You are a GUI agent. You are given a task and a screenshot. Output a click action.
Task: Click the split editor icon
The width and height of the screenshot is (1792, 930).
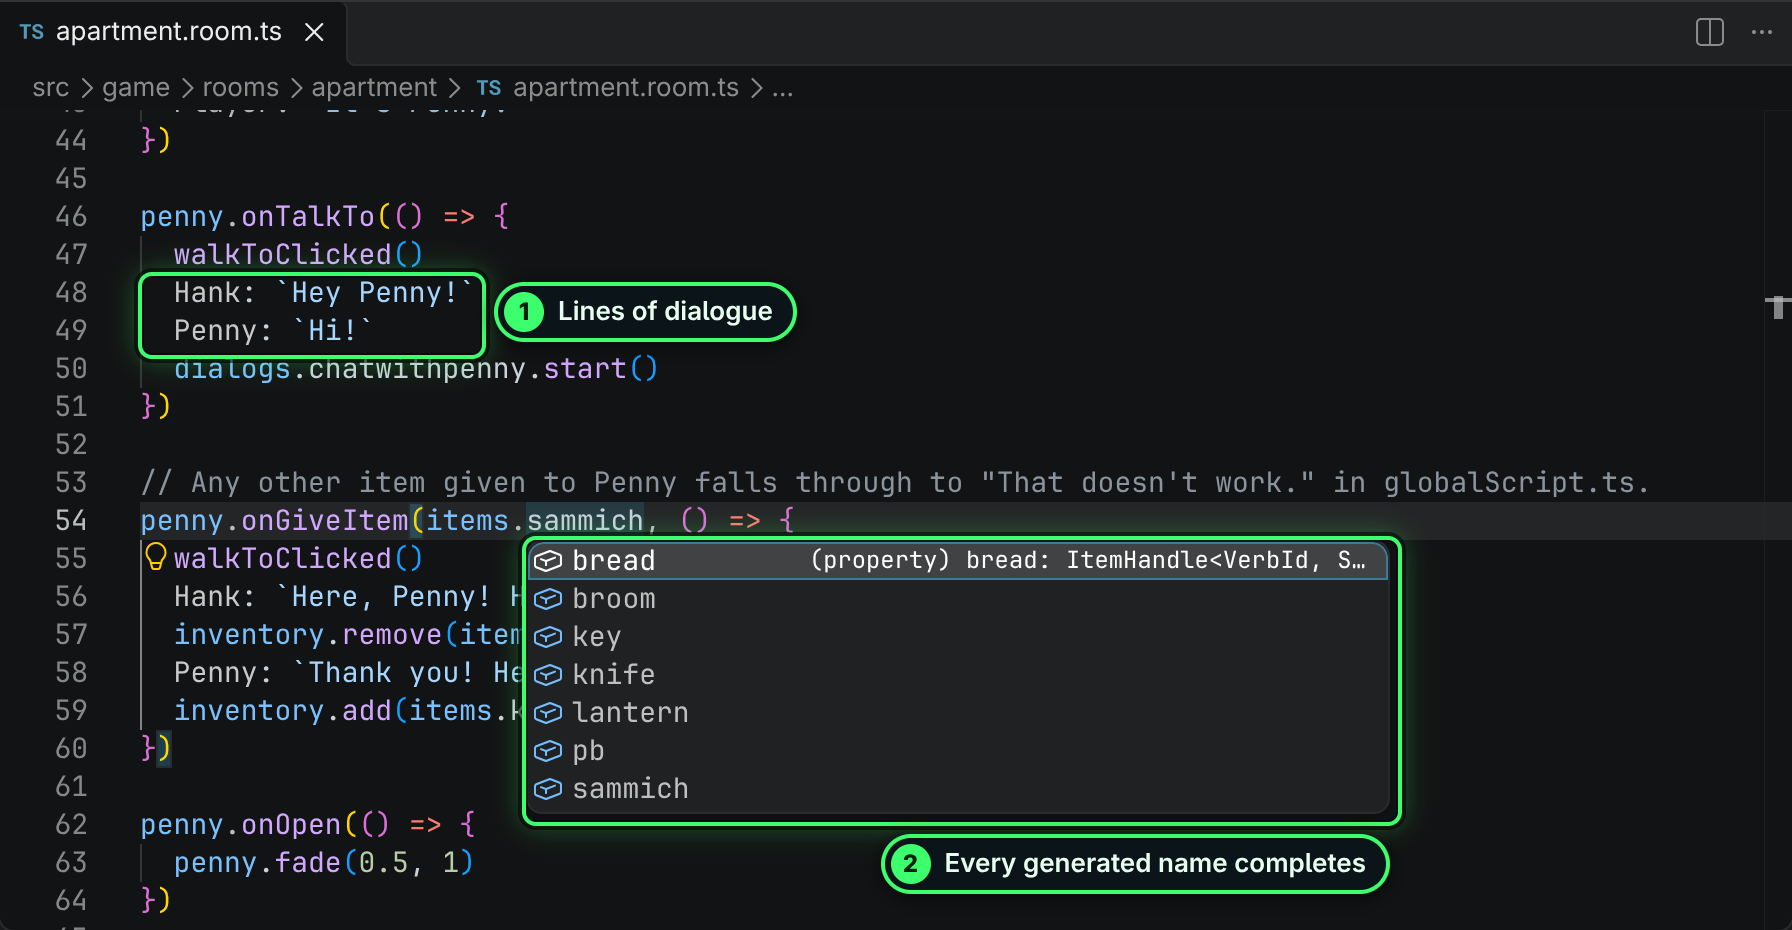tap(1710, 32)
